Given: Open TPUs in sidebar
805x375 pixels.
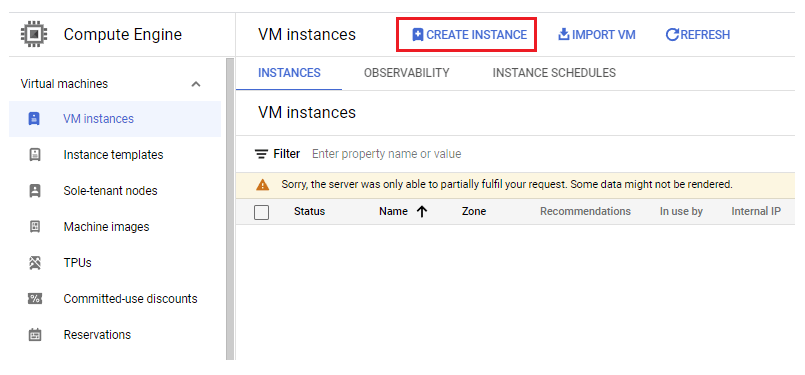Looking at the screenshot, I should pyautogui.click(x=115, y=262).
